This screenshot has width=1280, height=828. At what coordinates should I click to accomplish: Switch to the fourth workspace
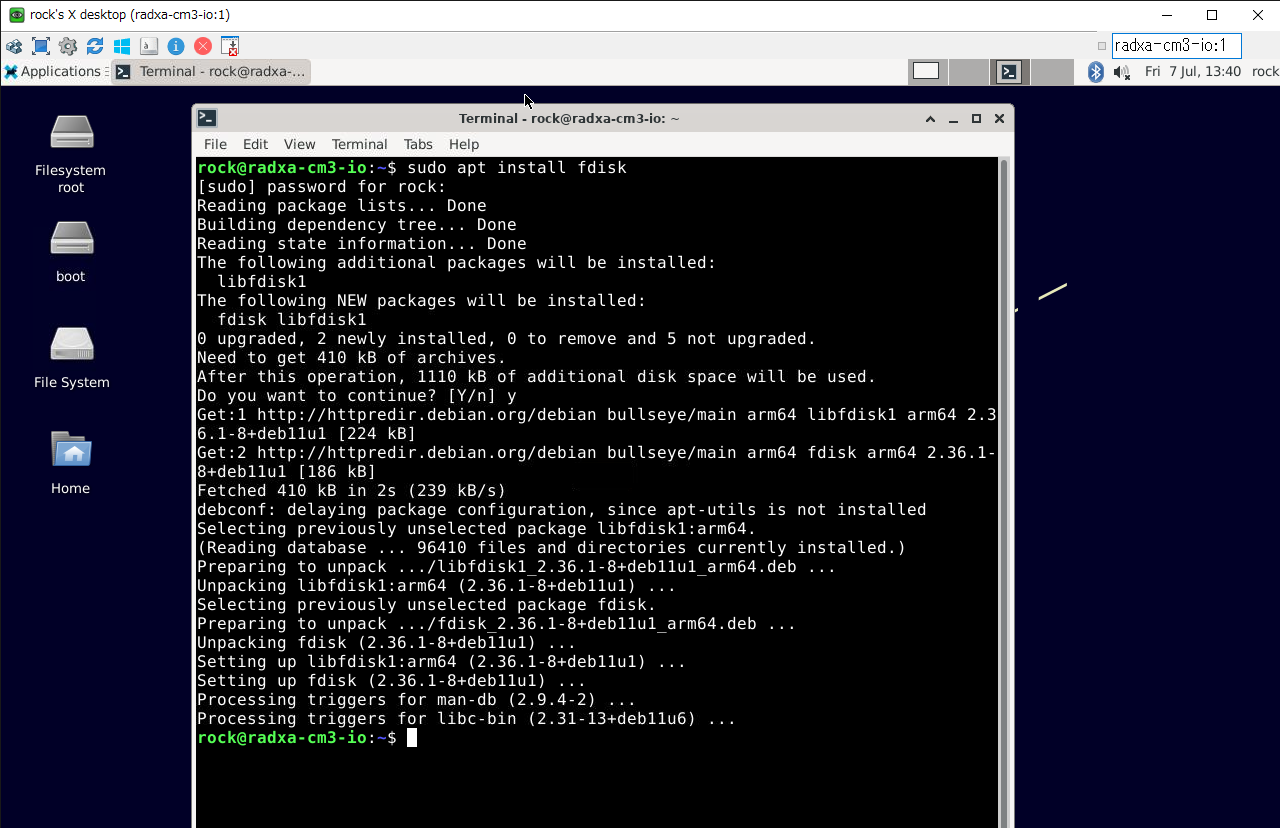coord(1052,71)
